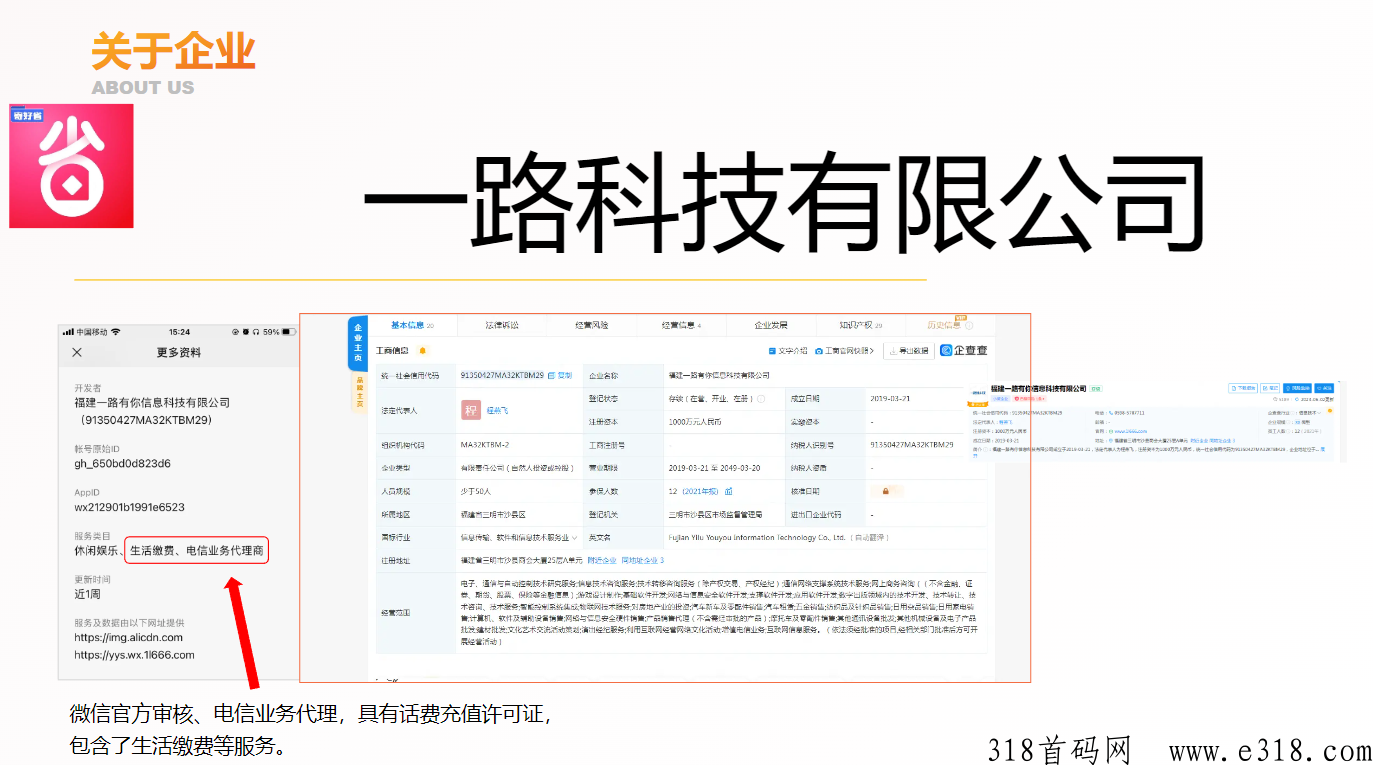Screen dimensions: 1373x765
Task: Open 工商官网快照 link
Action: [845, 351]
